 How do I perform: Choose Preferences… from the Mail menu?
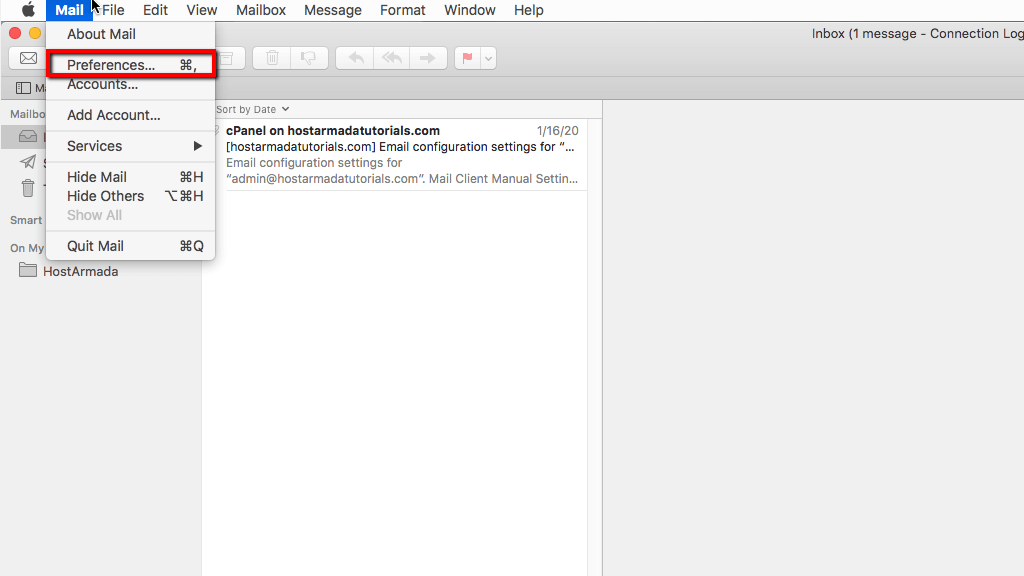[x=131, y=65]
